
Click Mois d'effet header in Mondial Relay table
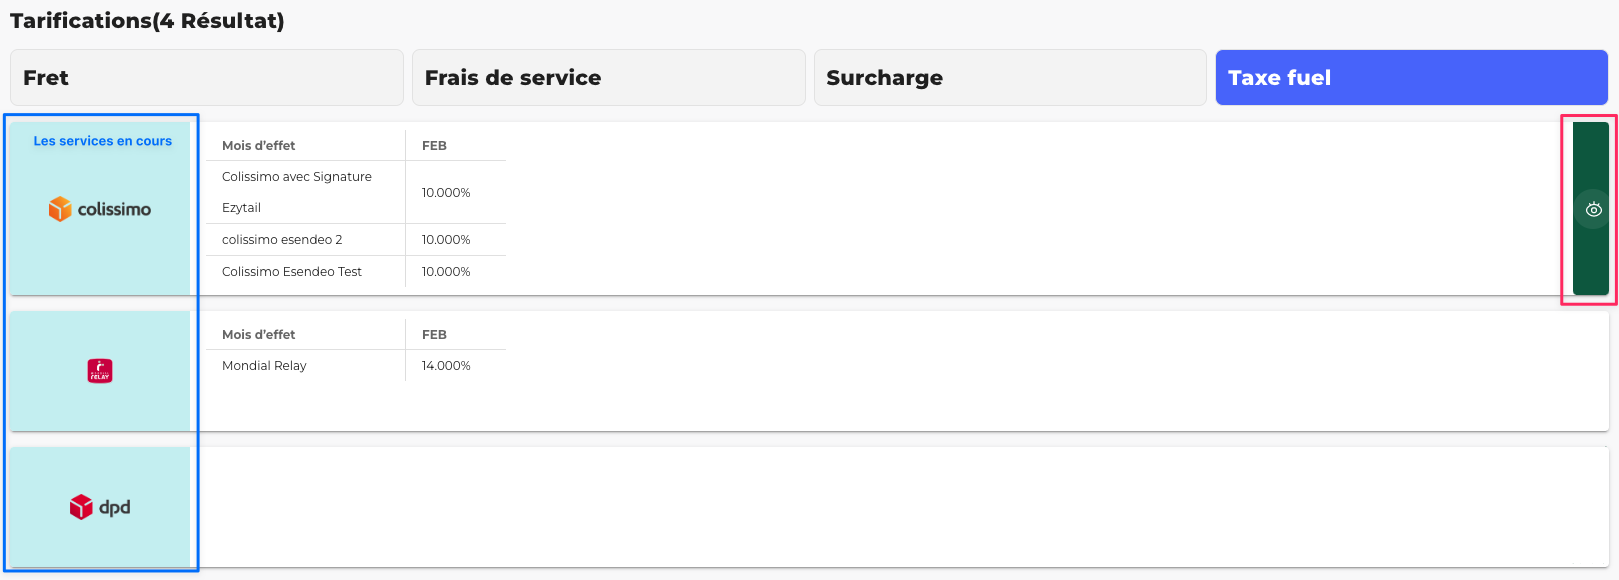258,335
